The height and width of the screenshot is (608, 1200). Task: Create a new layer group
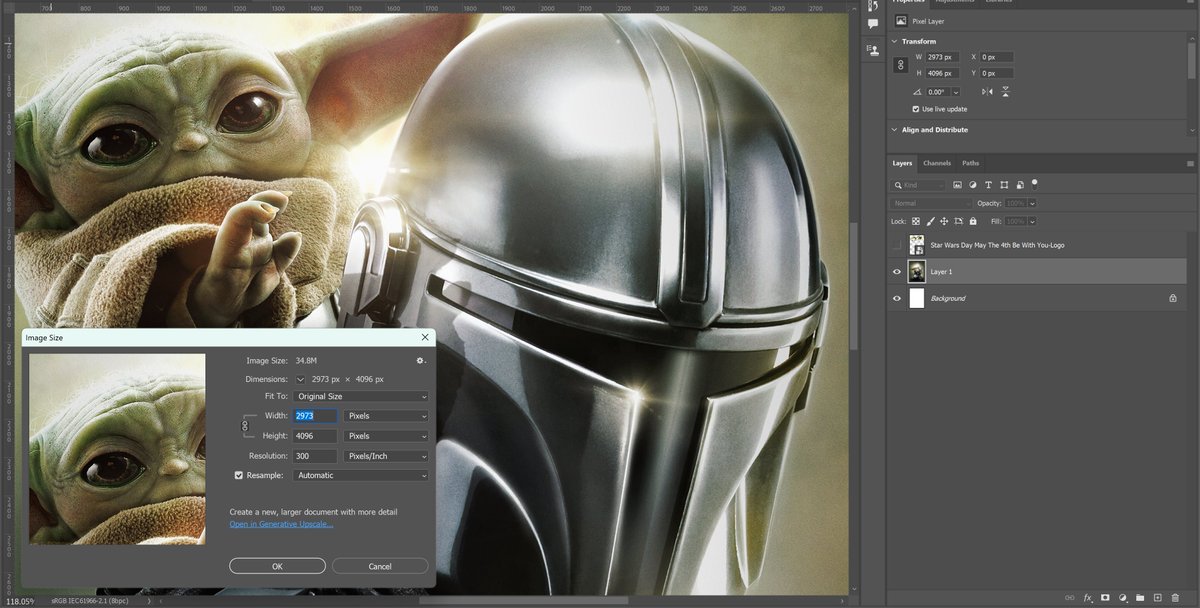click(1139, 597)
